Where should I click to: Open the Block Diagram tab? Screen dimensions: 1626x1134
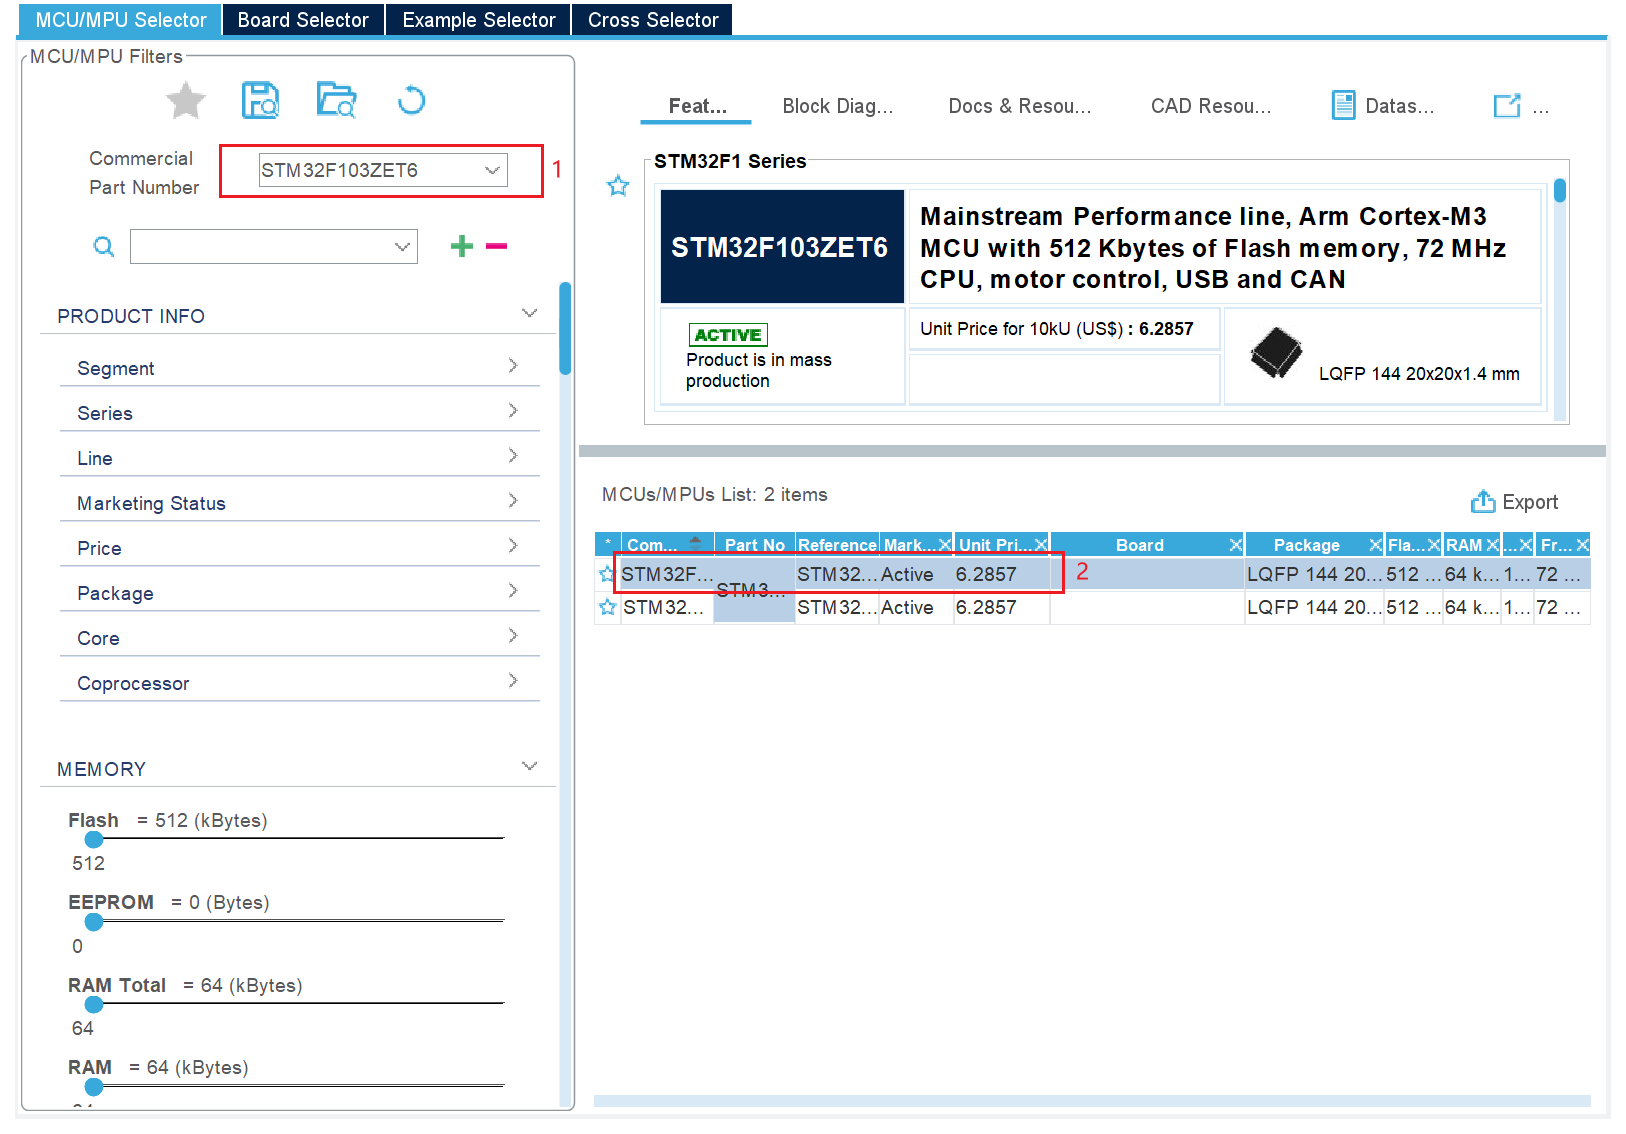click(837, 106)
